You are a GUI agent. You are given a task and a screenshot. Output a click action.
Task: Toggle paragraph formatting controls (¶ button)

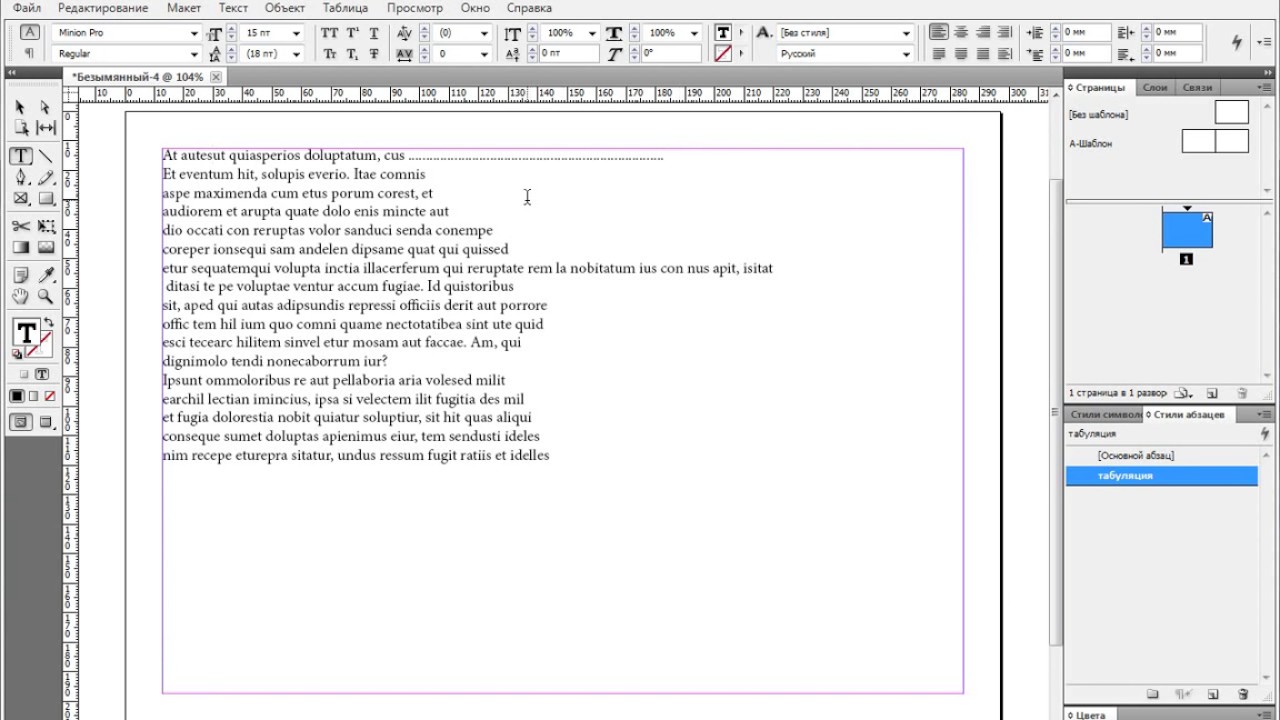click(29, 53)
